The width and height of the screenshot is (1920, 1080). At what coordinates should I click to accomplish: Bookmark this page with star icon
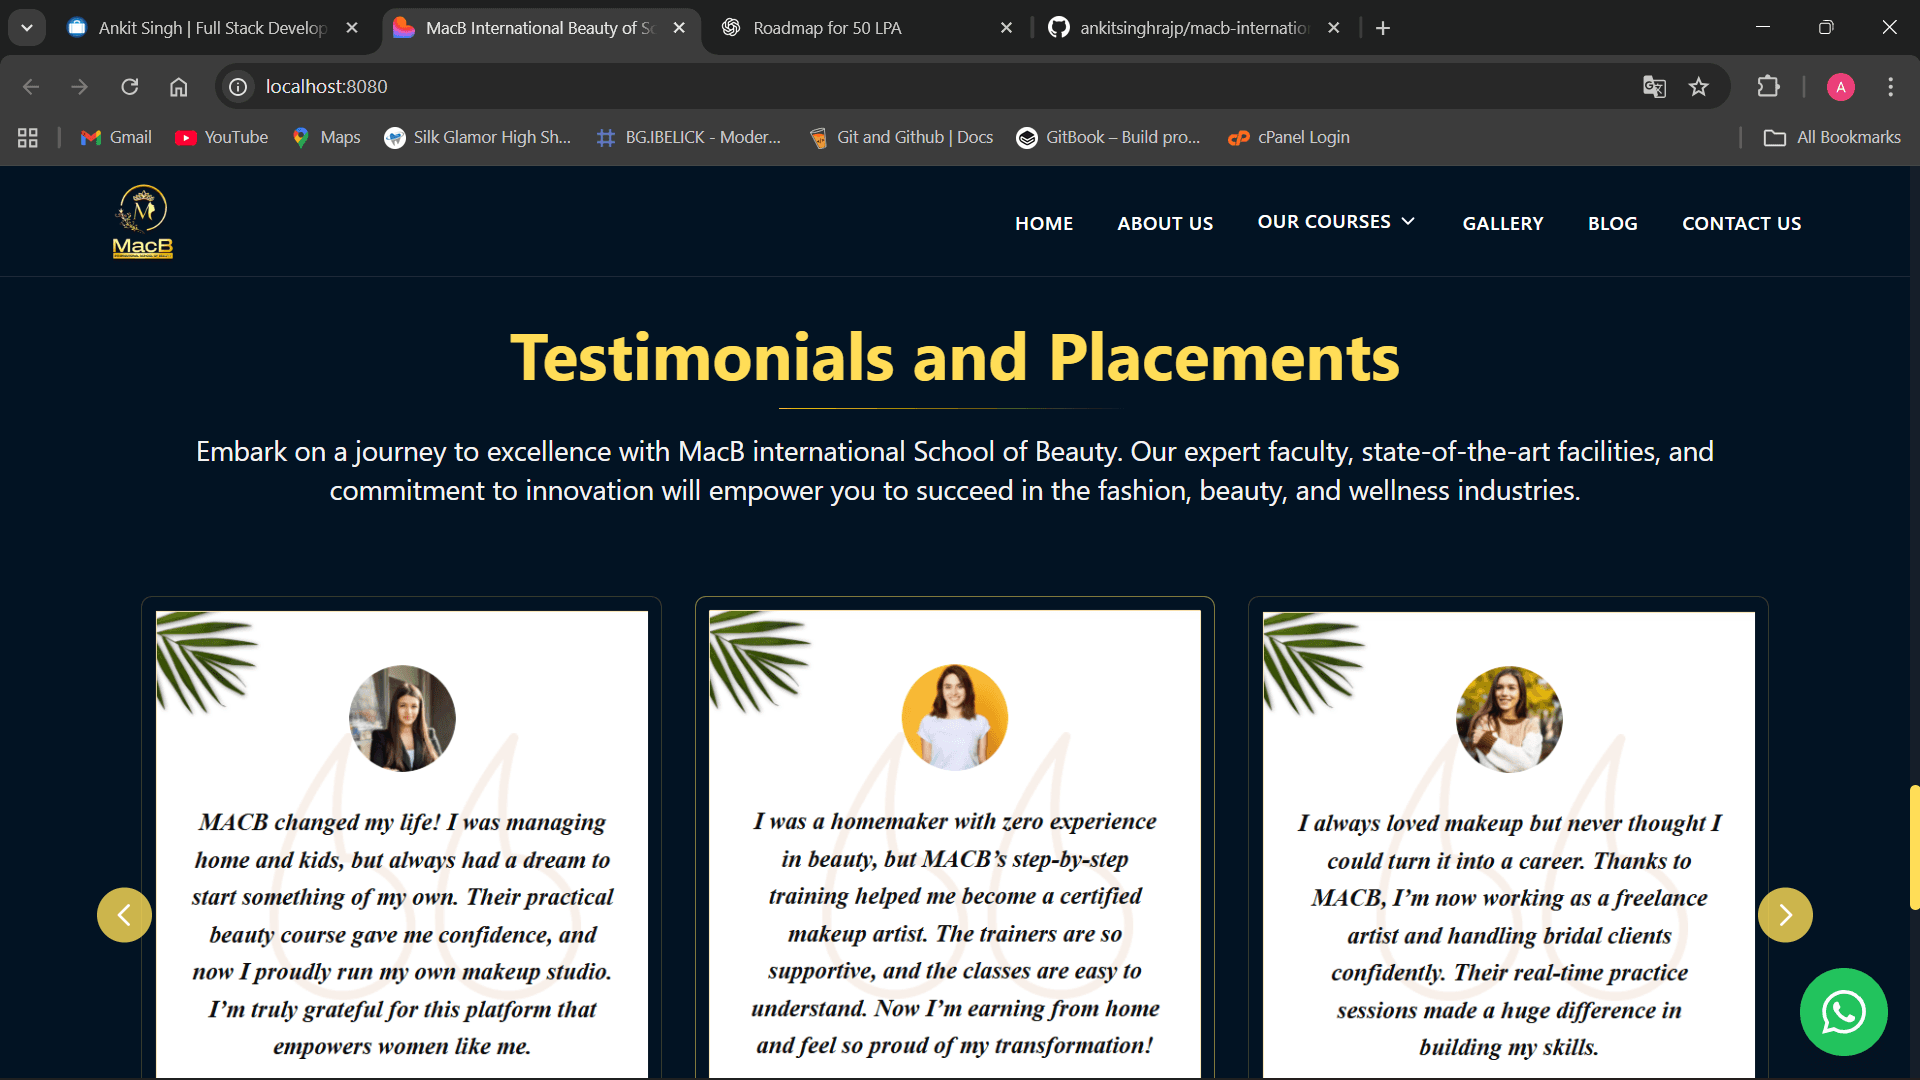click(x=1699, y=87)
